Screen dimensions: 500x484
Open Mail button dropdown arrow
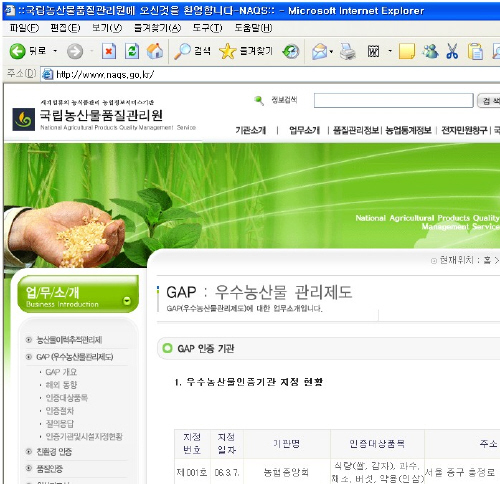[331, 52]
